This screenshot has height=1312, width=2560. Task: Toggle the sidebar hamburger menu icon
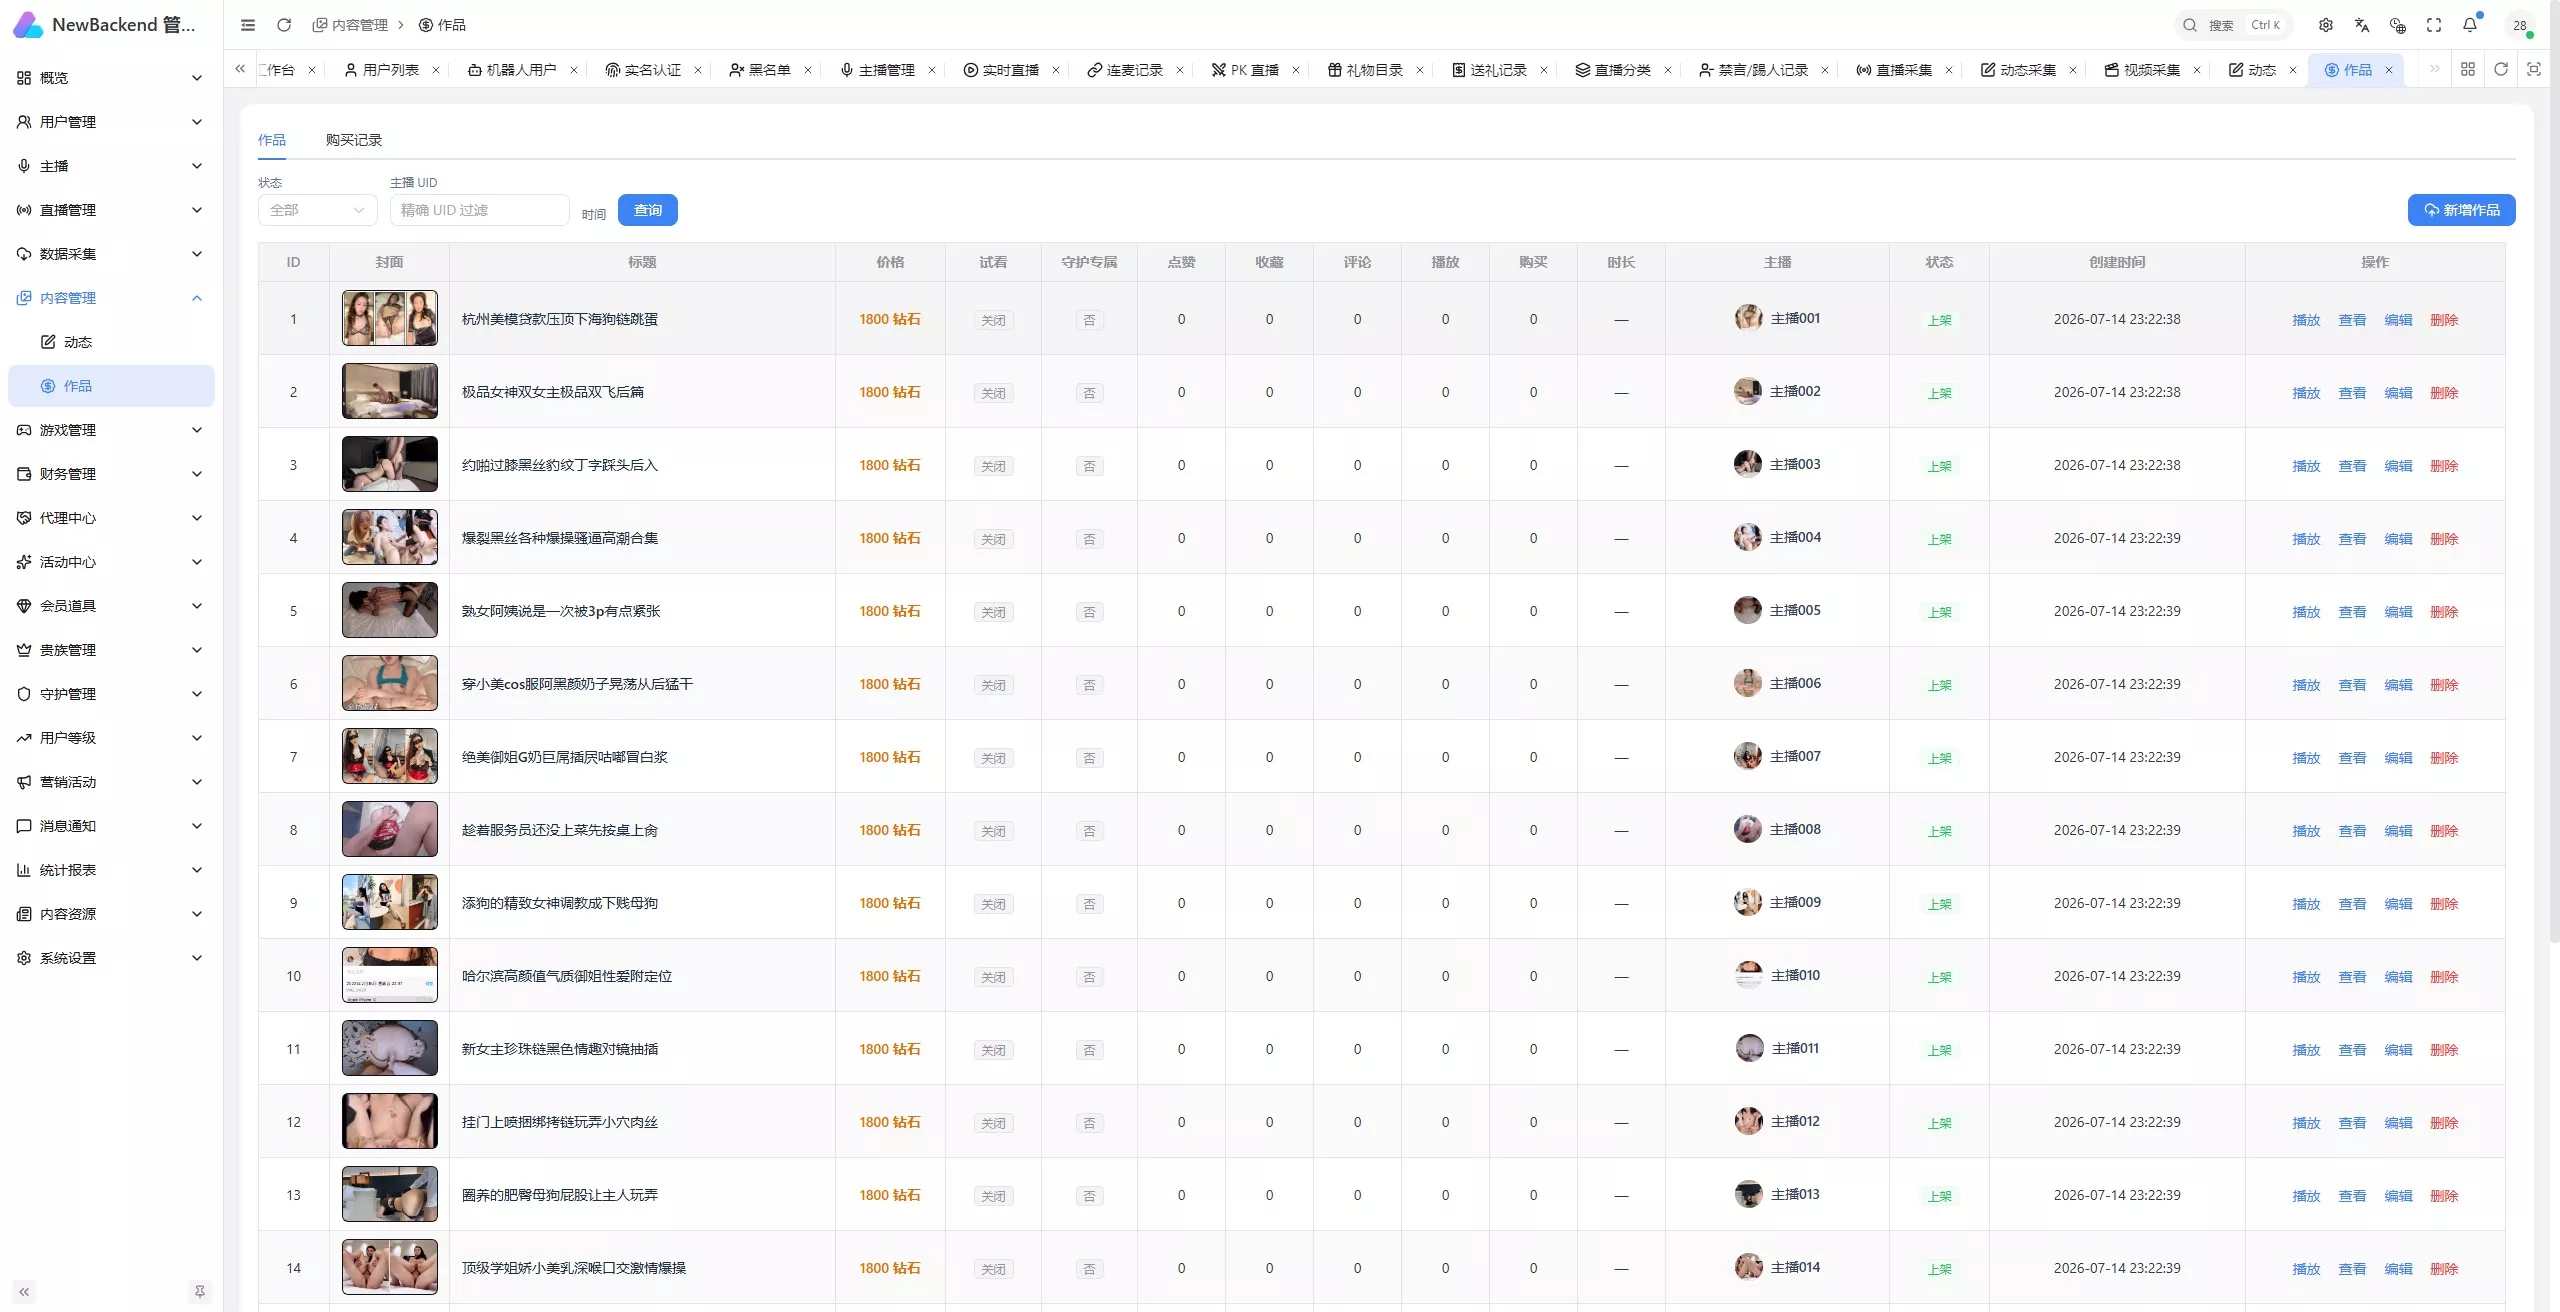tap(248, 25)
